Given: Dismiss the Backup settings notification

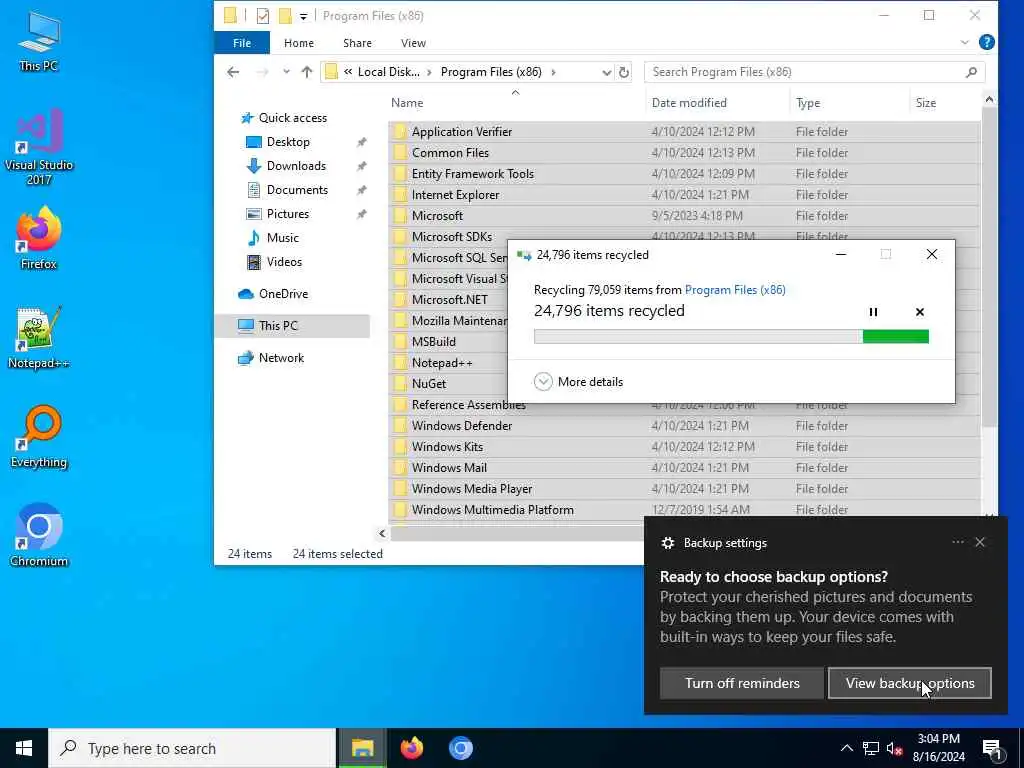Looking at the screenshot, I should [x=980, y=542].
